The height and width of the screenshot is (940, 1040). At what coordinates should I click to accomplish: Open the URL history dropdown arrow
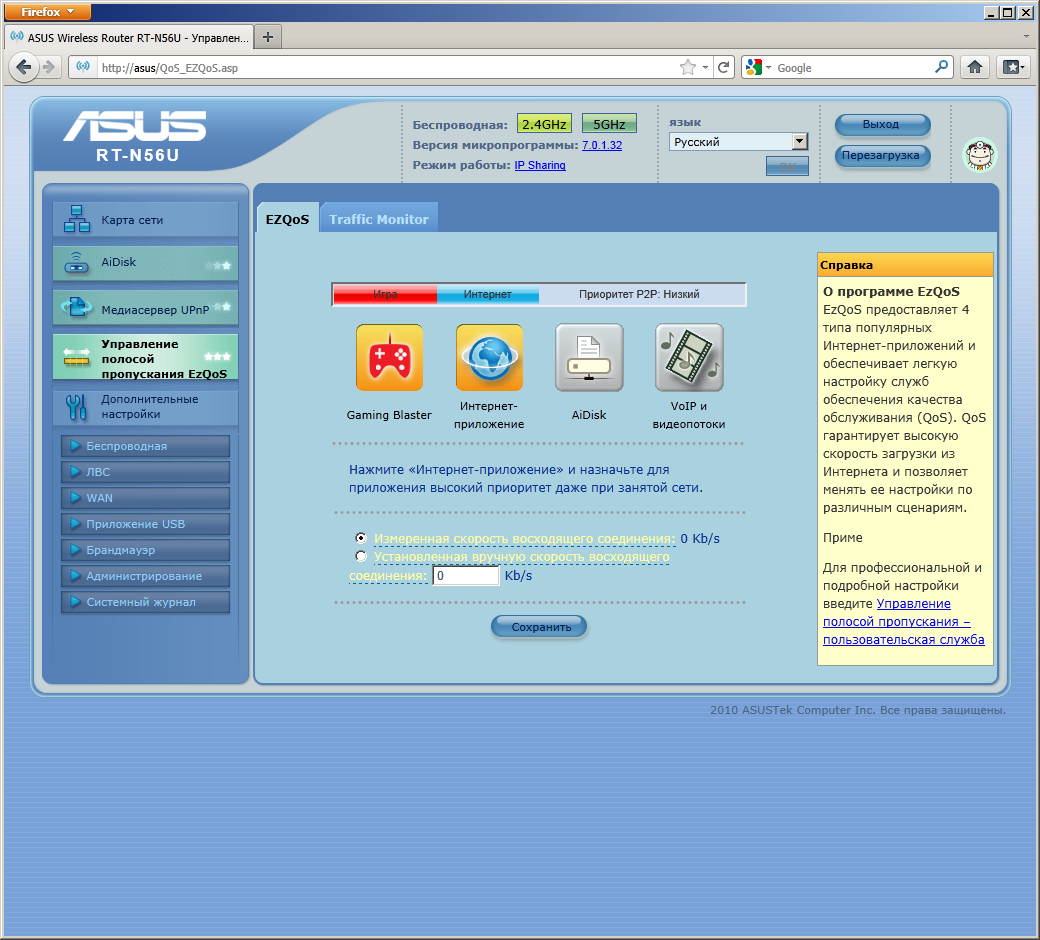[706, 67]
